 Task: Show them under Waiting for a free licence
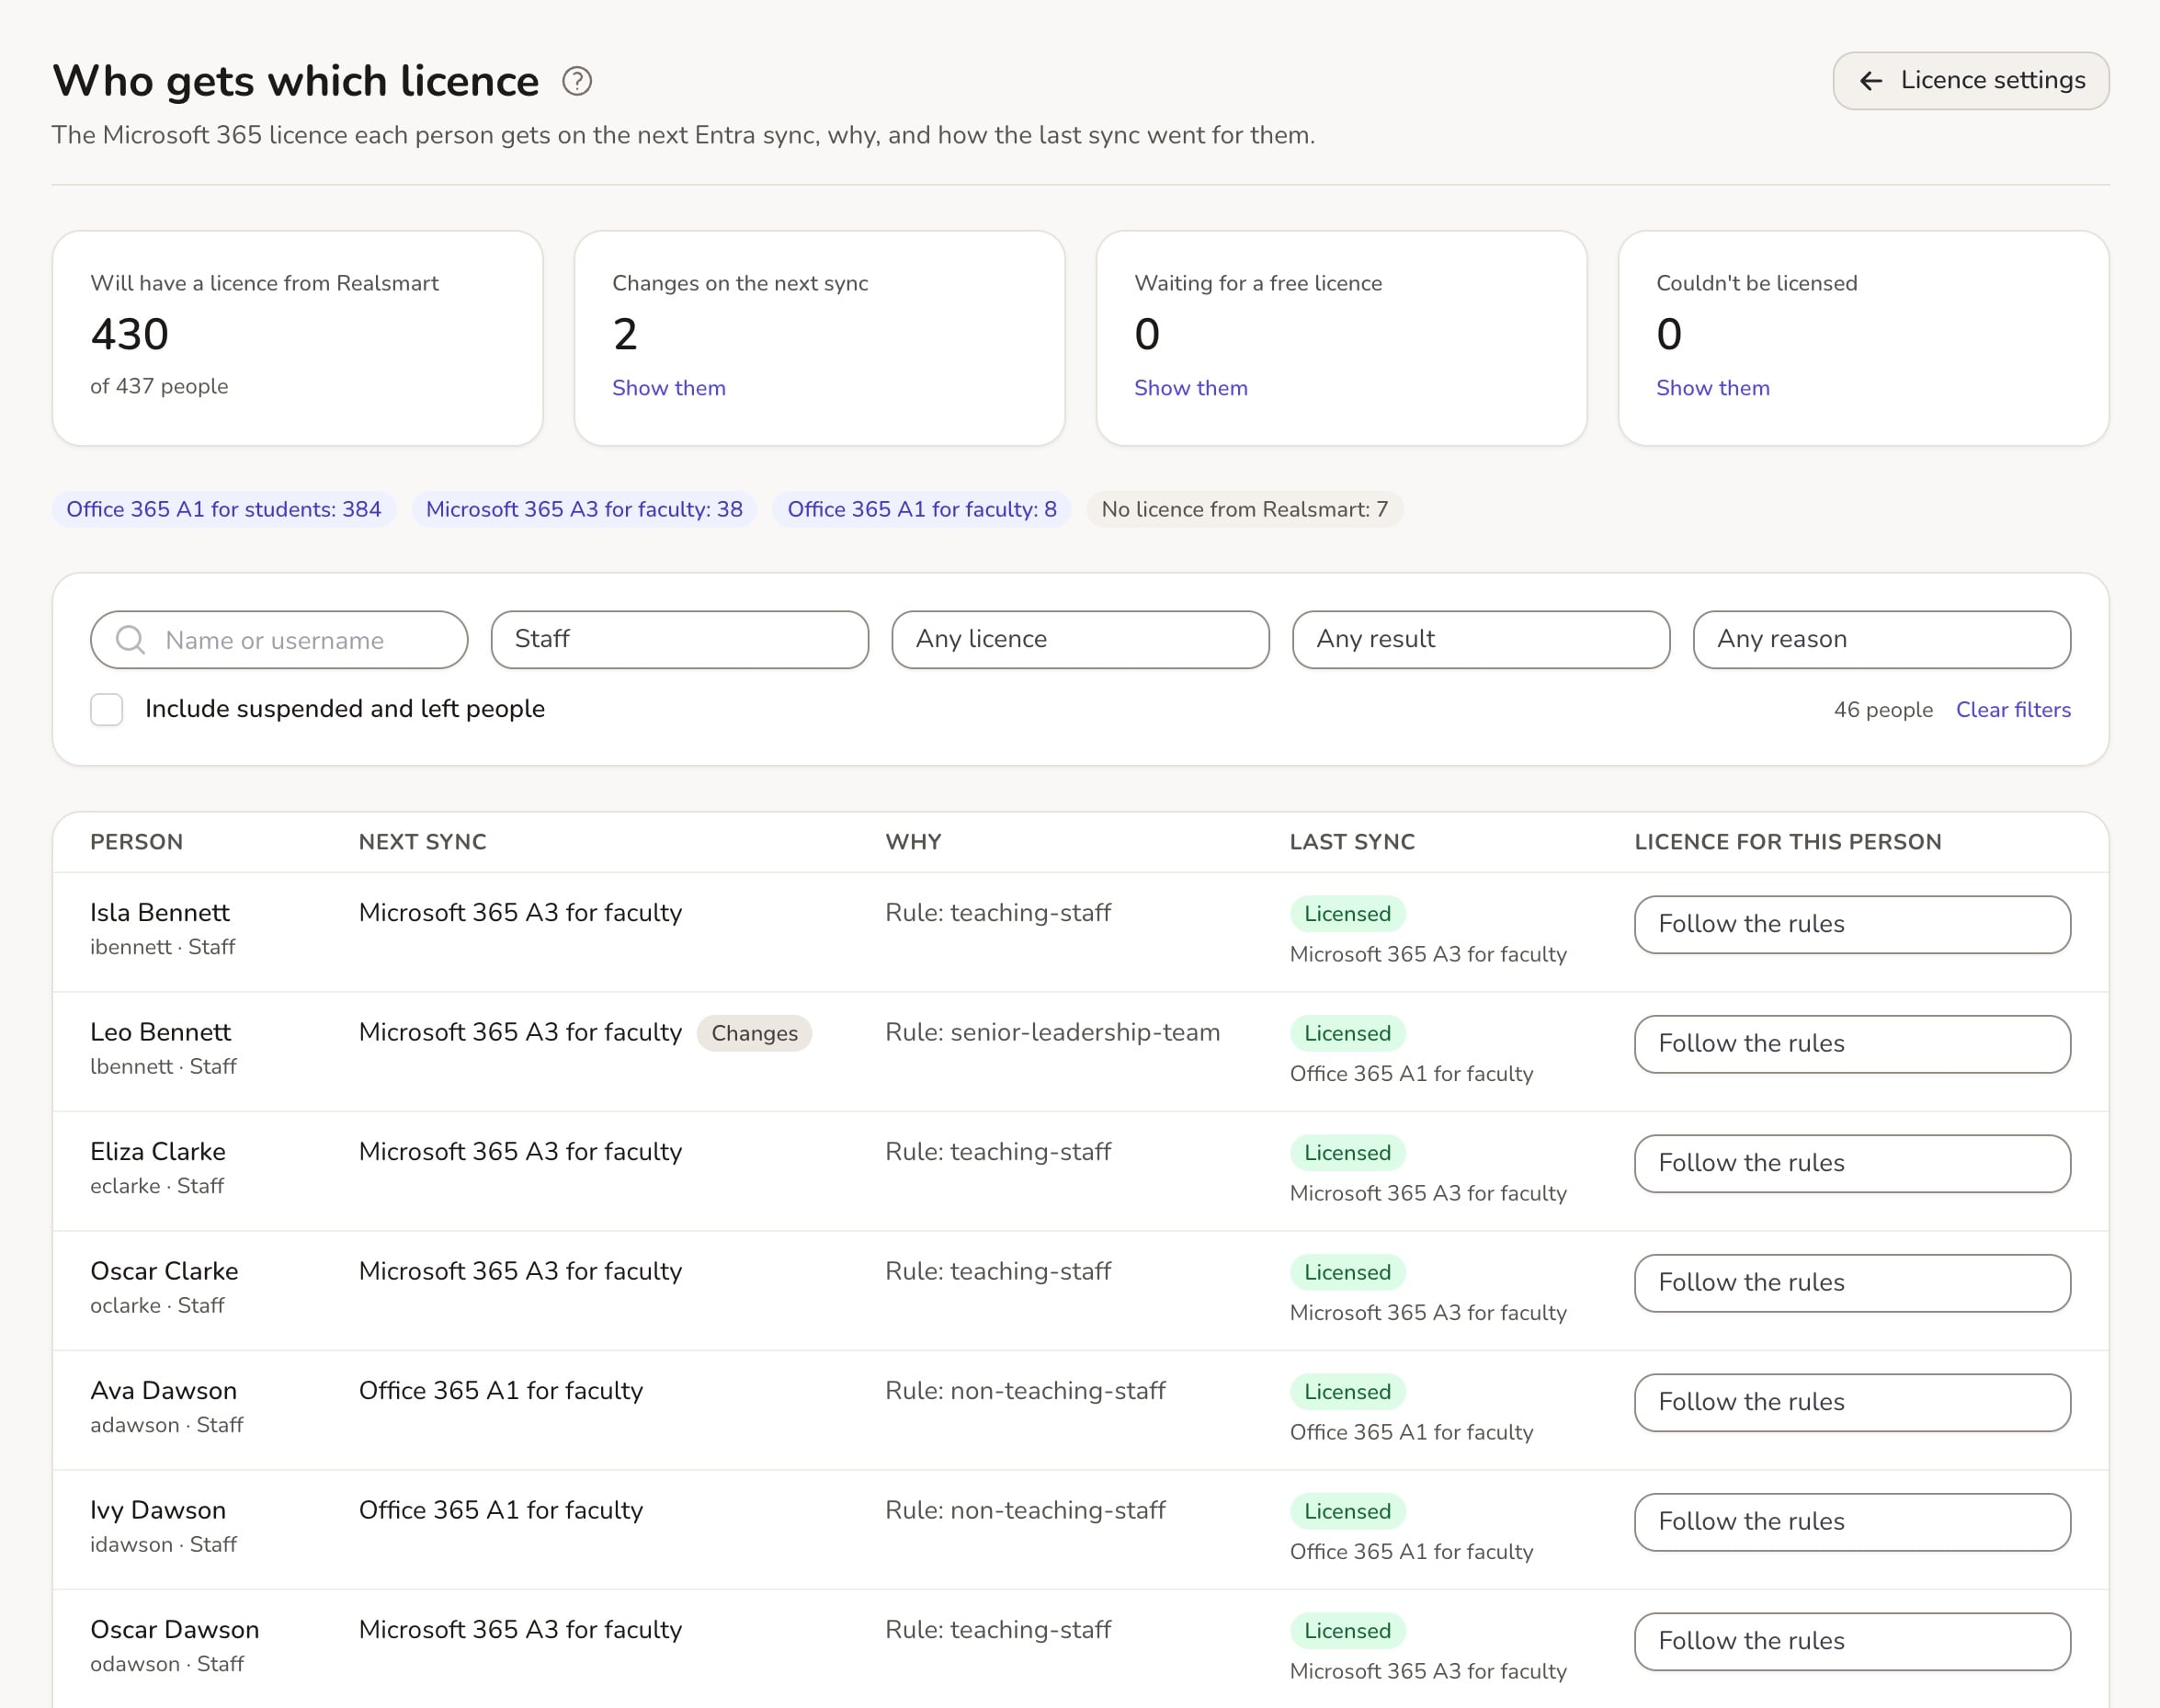[x=1191, y=388]
